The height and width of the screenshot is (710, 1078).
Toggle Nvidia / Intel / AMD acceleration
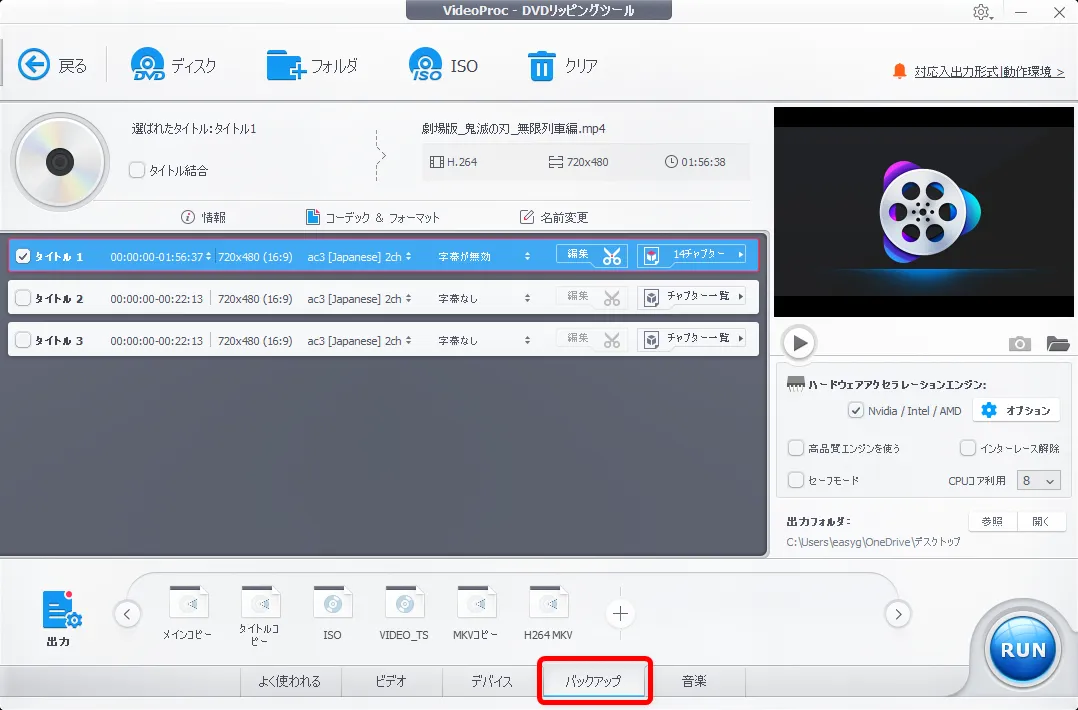tap(855, 410)
